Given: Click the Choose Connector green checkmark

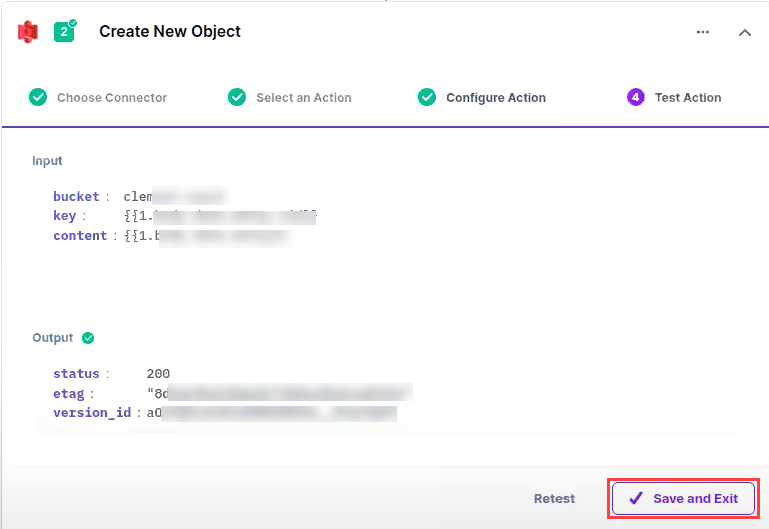Looking at the screenshot, I should (x=38, y=97).
